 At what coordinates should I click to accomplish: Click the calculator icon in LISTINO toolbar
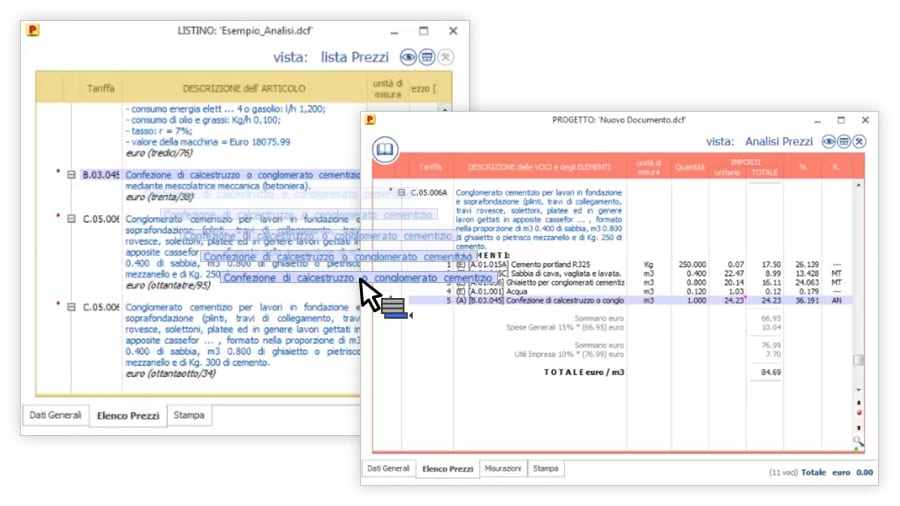pyautogui.click(x=427, y=58)
